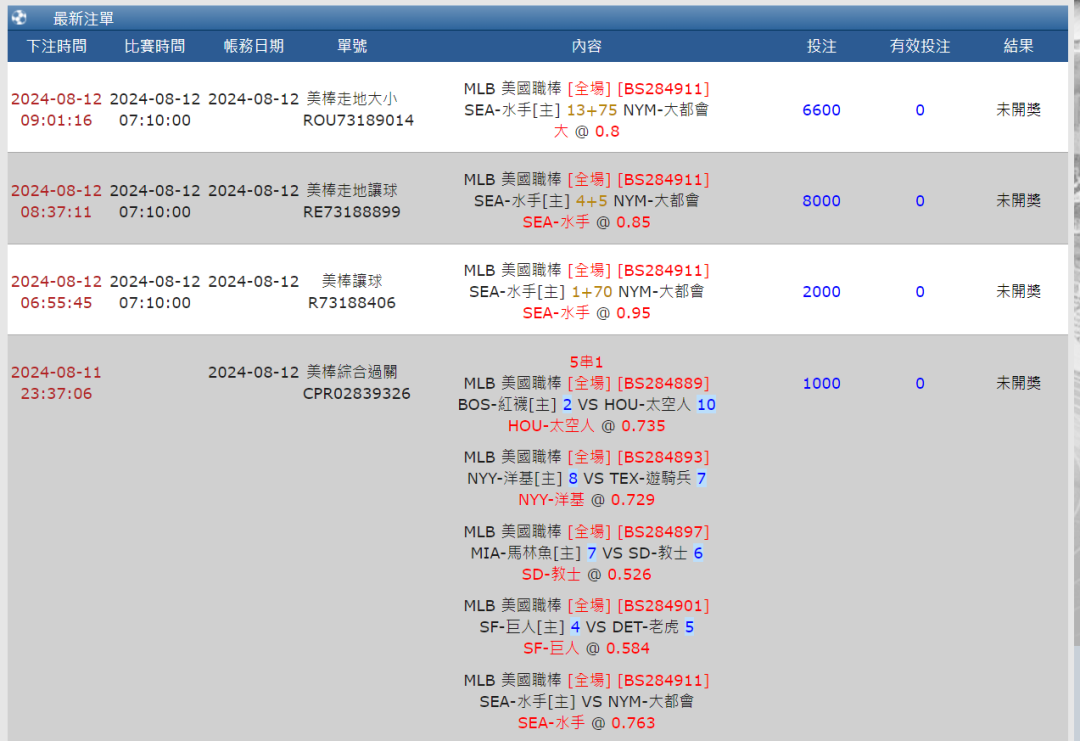Select the 內容 column header
This screenshot has height=741, width=1080.
coord(586,46)
